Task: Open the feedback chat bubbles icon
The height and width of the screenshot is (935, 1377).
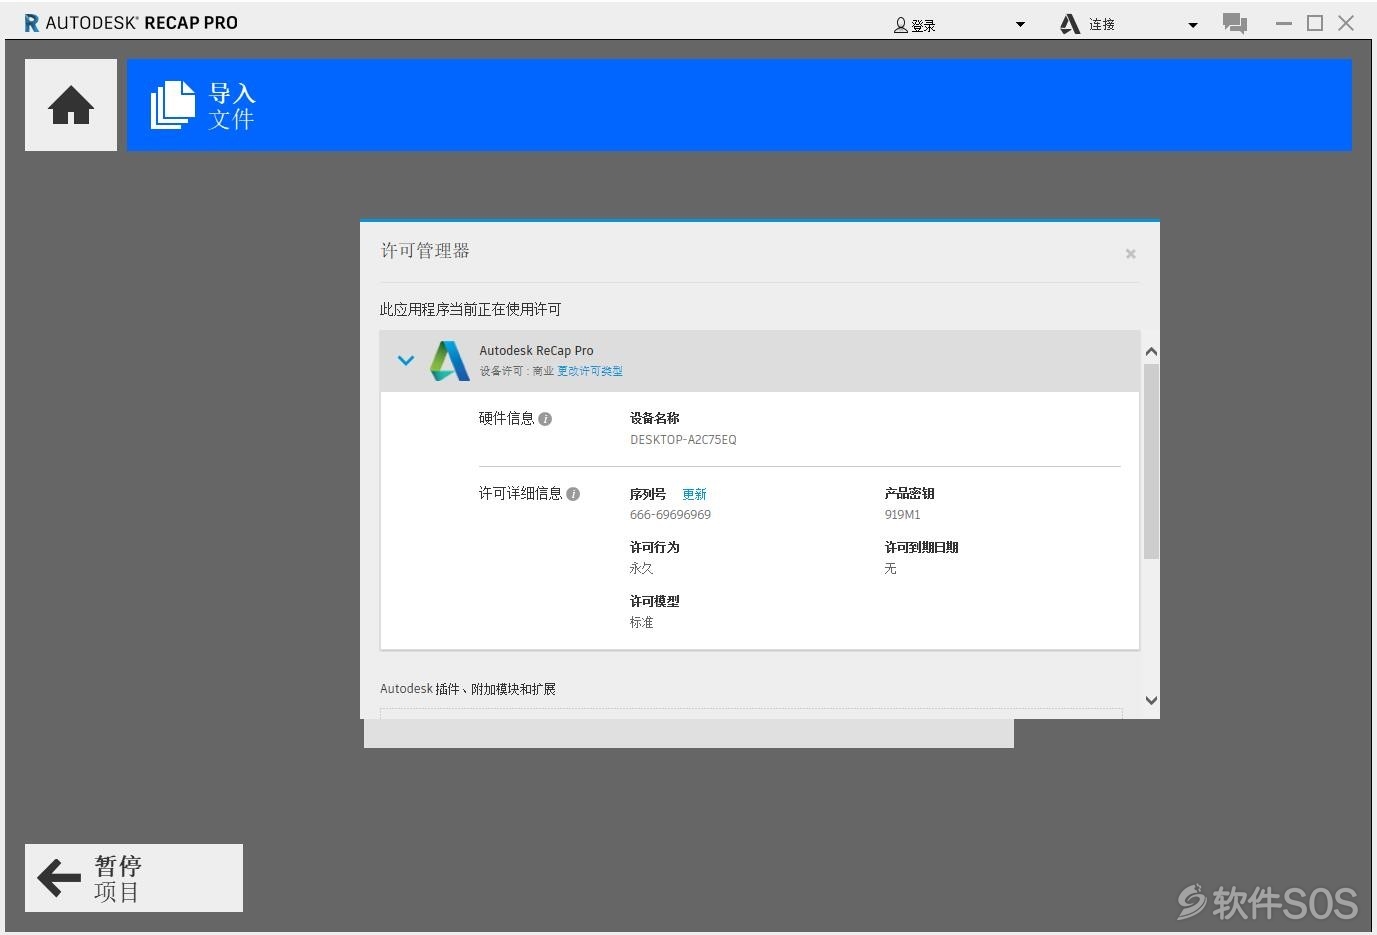Action: pos(1235,23)
